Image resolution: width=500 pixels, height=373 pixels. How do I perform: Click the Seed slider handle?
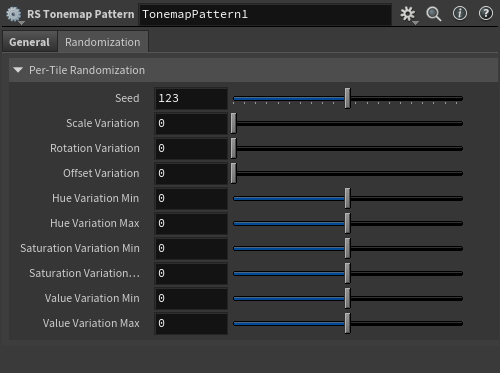(347, 98)
